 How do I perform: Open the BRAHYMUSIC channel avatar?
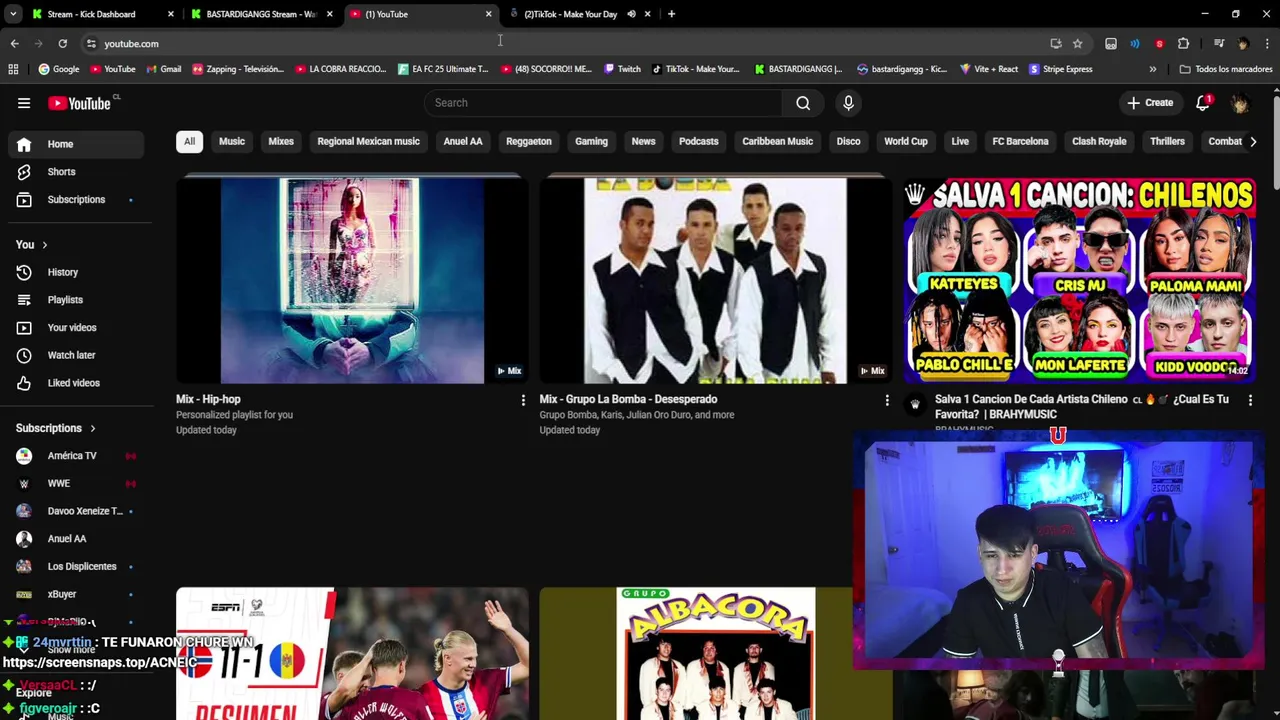[x=914, y=405]
